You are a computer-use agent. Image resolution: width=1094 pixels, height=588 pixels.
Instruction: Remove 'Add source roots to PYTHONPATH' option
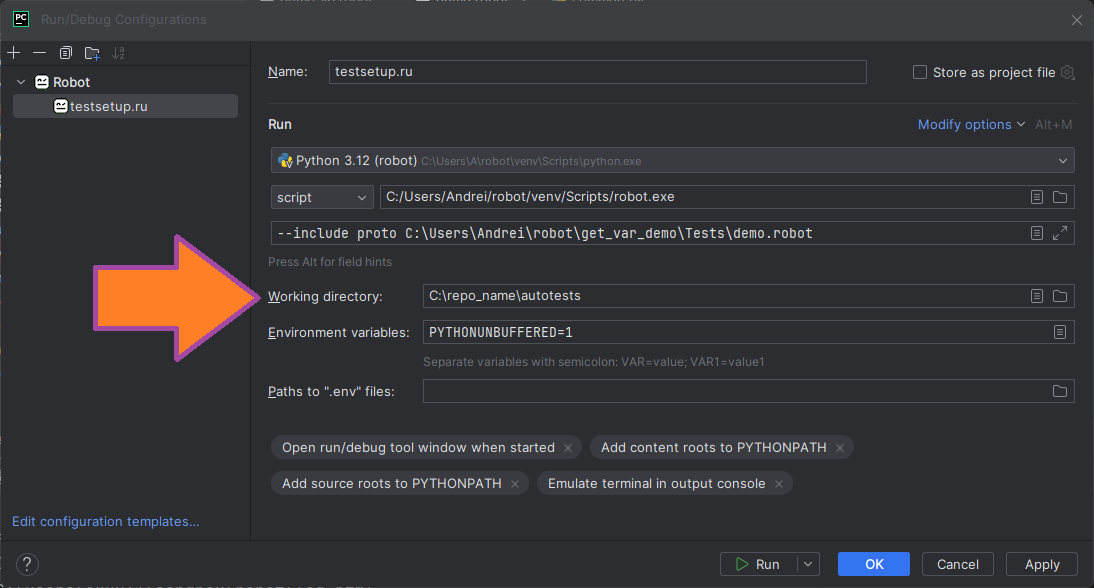[515, 484]
